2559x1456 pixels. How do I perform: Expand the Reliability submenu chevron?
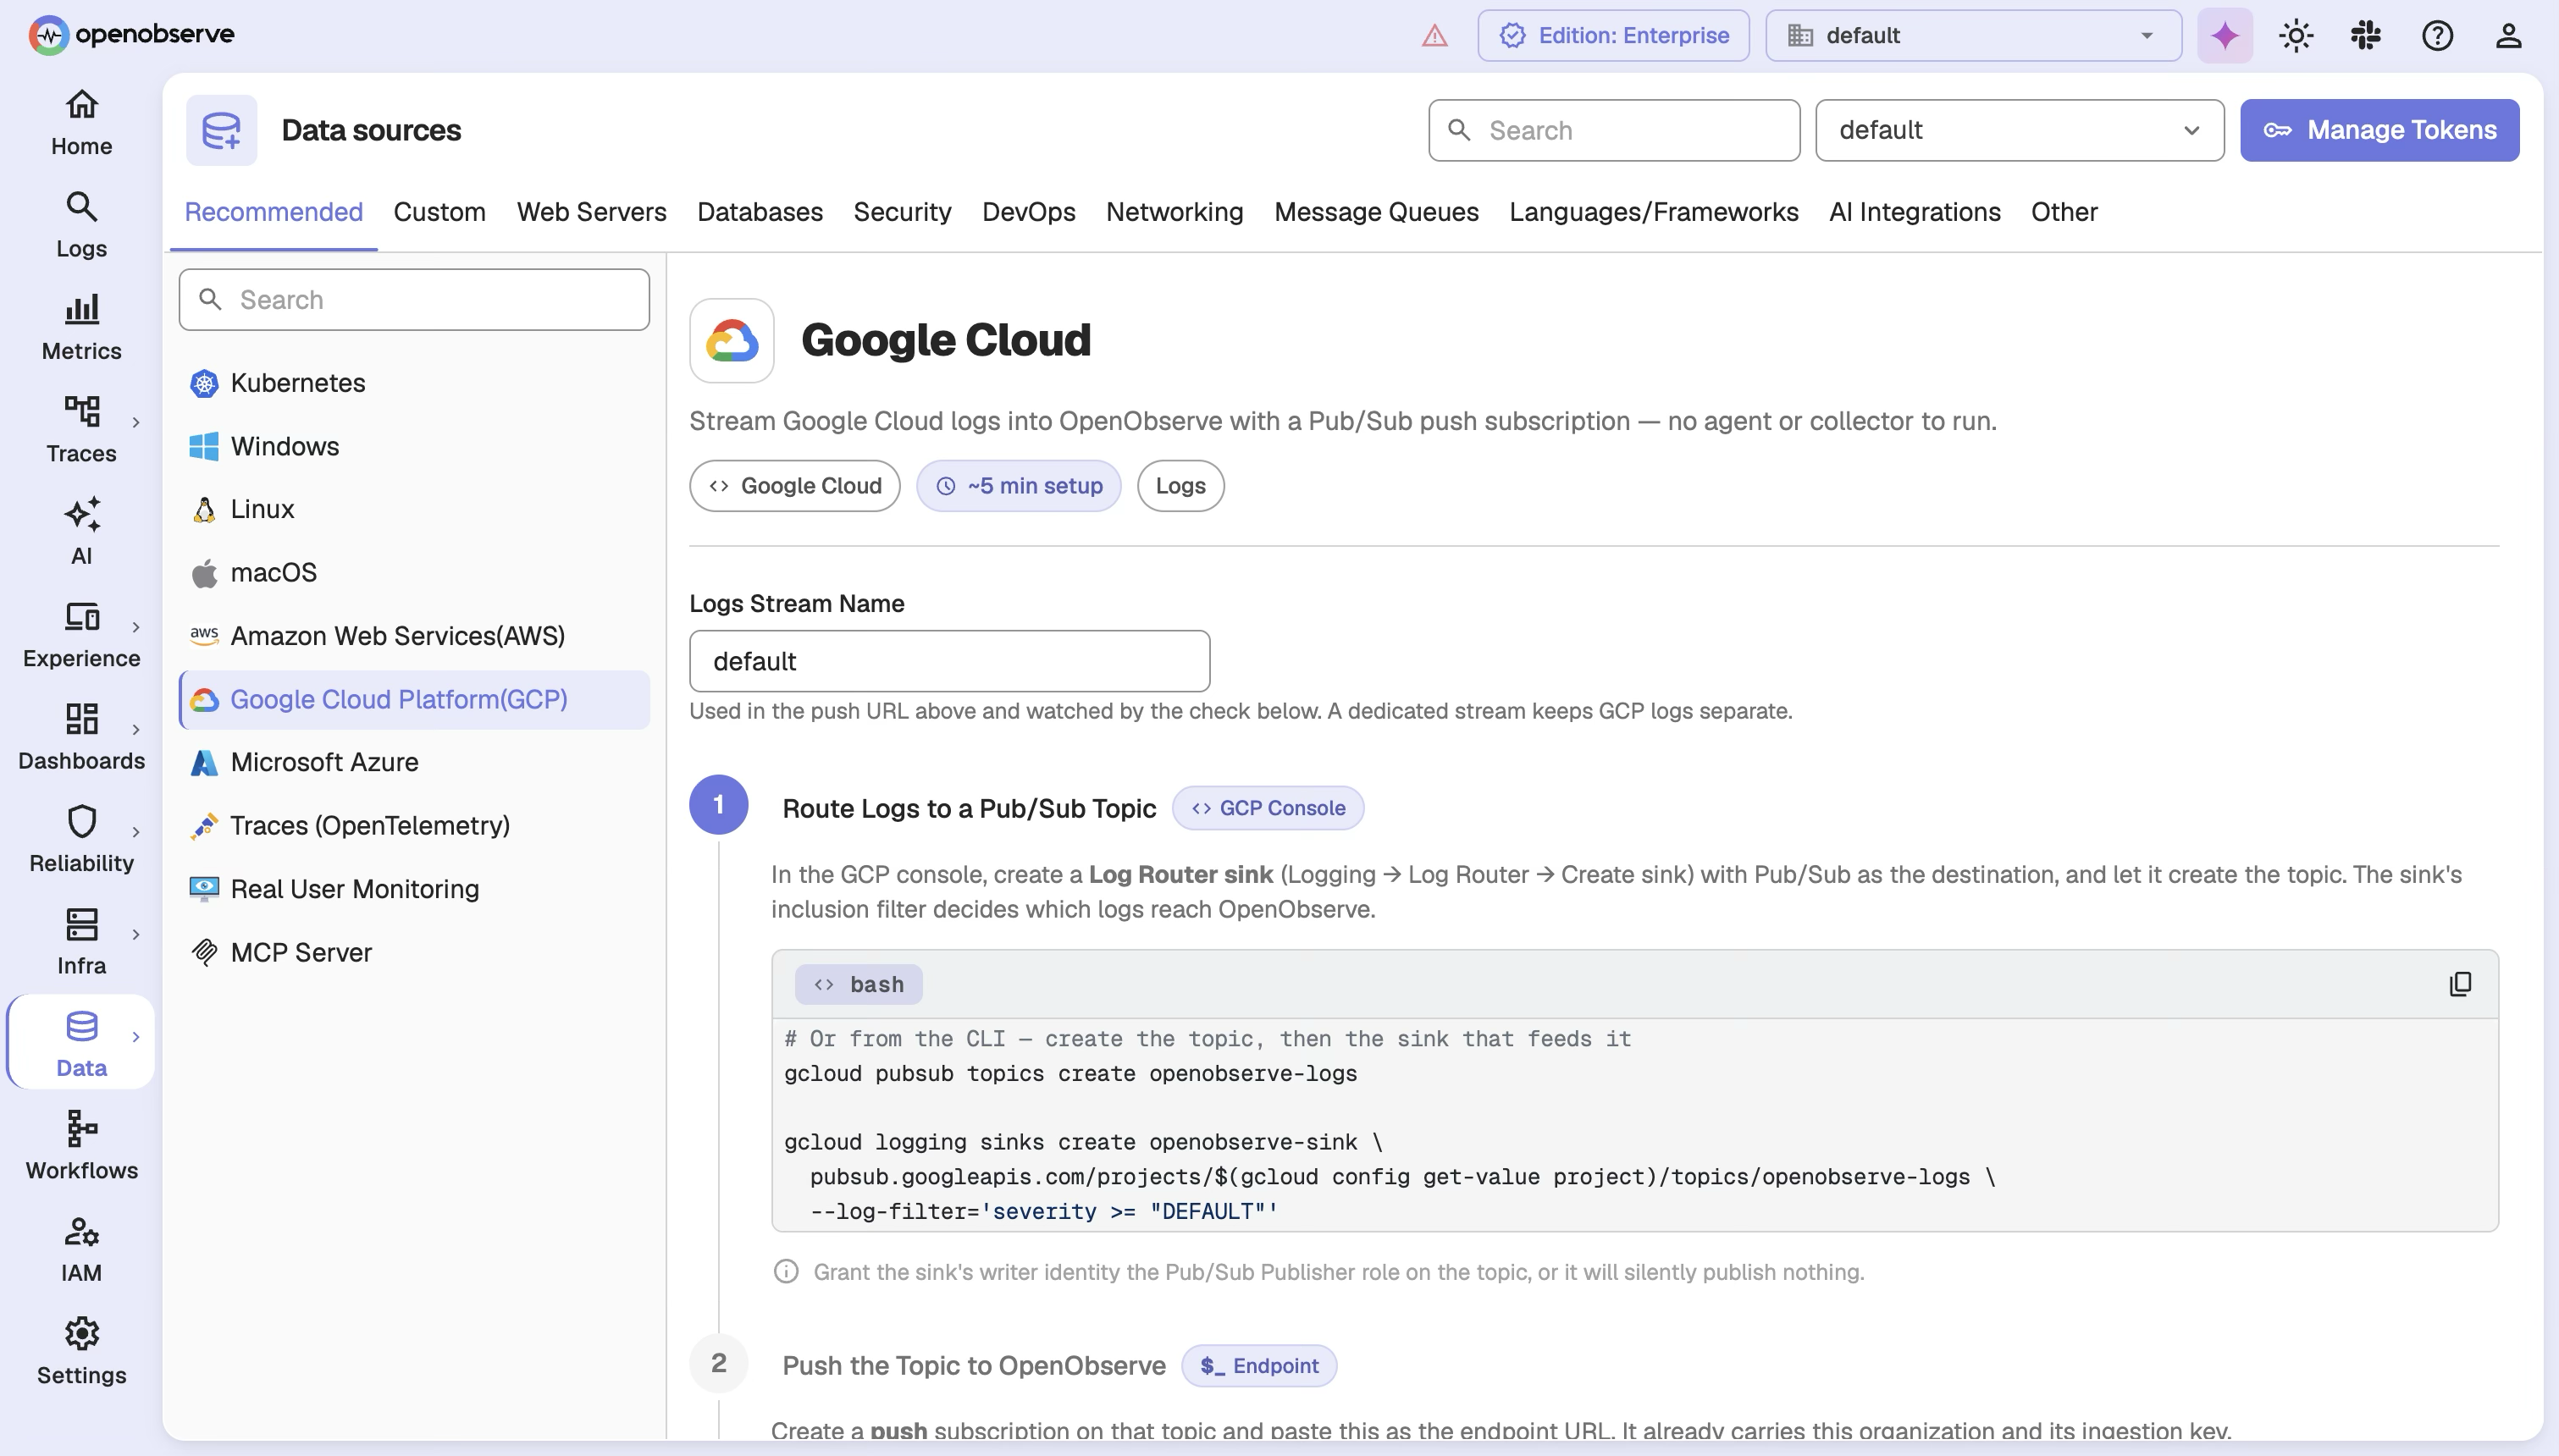tap(136, 832)
